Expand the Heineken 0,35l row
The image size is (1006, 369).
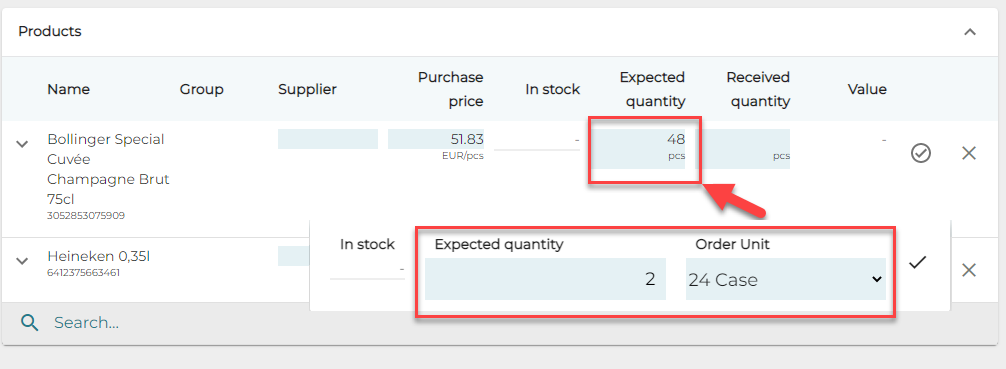click(x=22, y=261)
